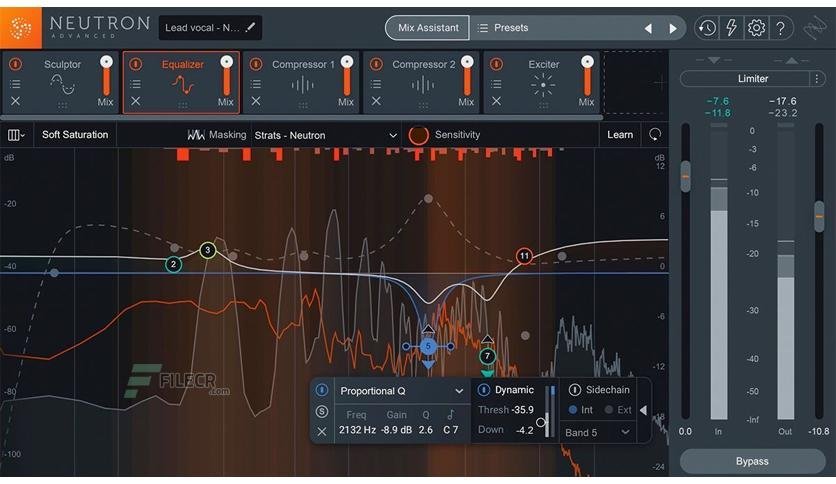Toggle Compressor 2 module power

click(376, 64)
